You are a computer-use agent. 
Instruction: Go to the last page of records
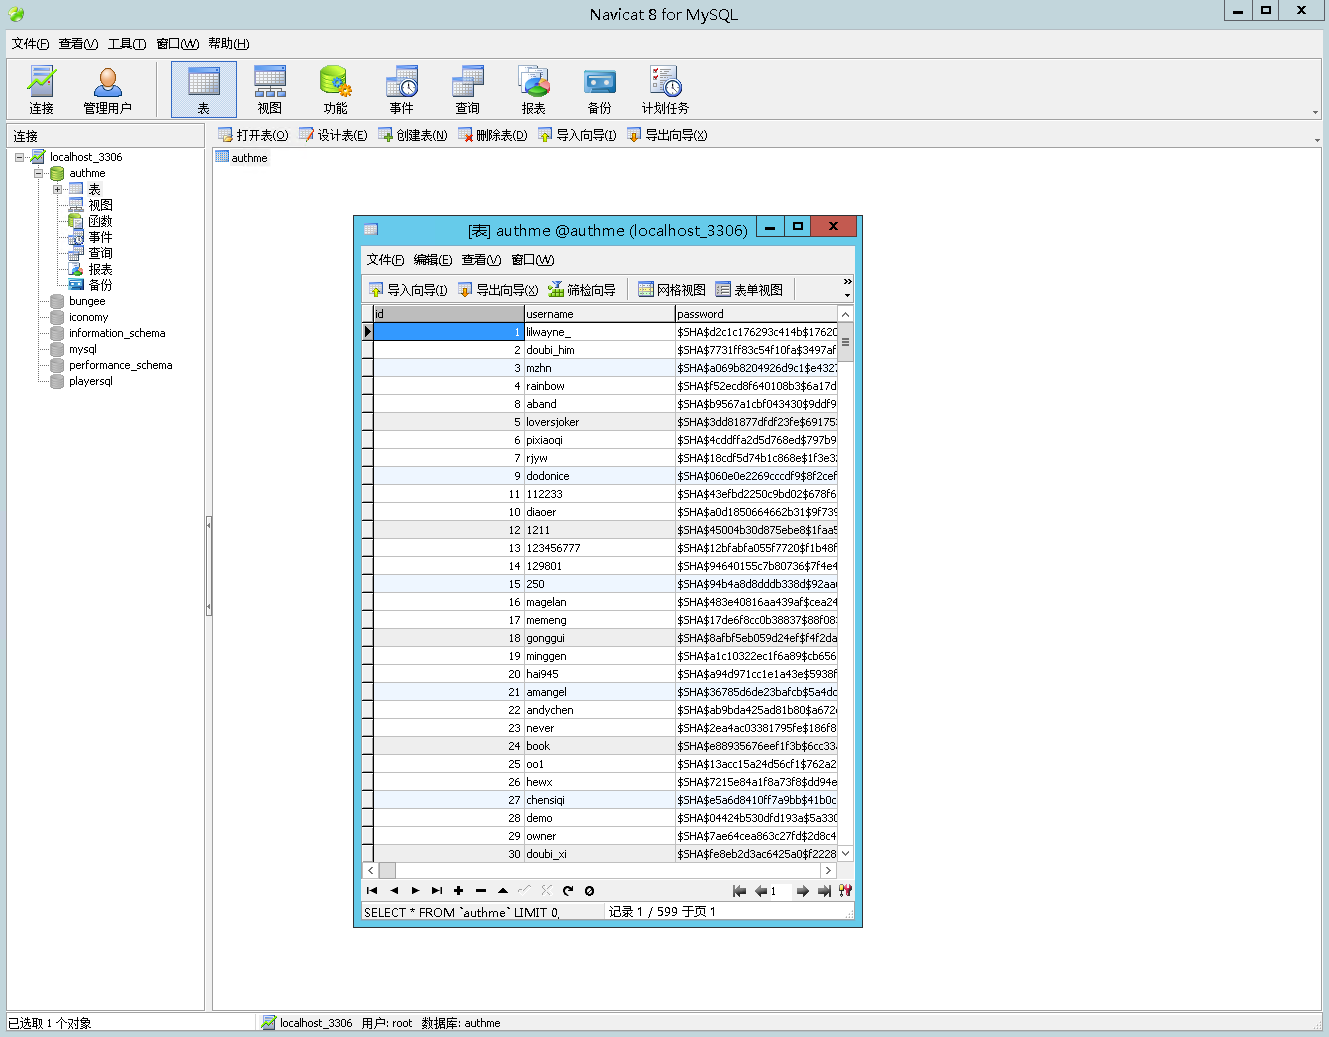point(824,891)
